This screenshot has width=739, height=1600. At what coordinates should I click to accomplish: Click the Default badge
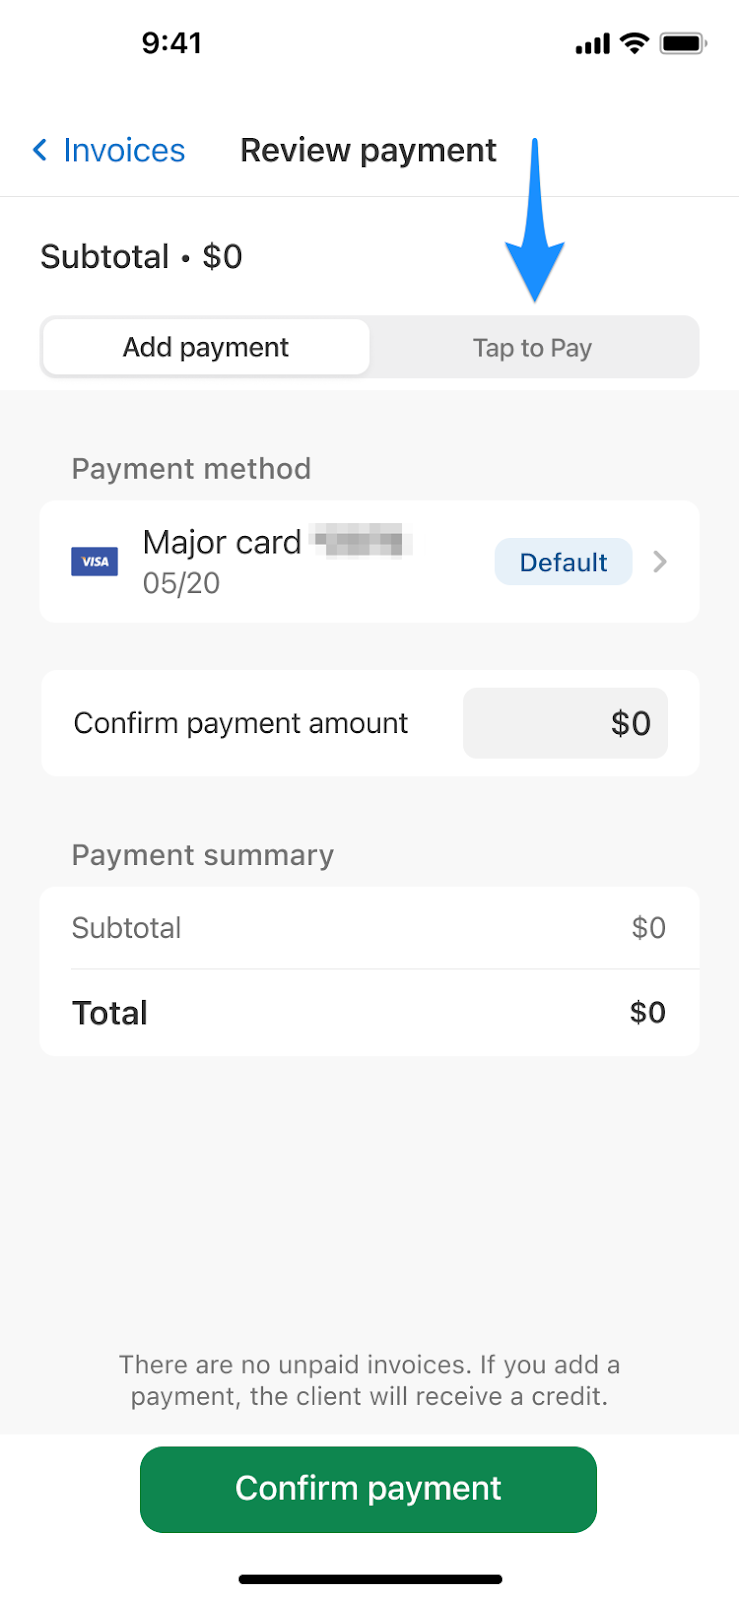tap(563, 562)
